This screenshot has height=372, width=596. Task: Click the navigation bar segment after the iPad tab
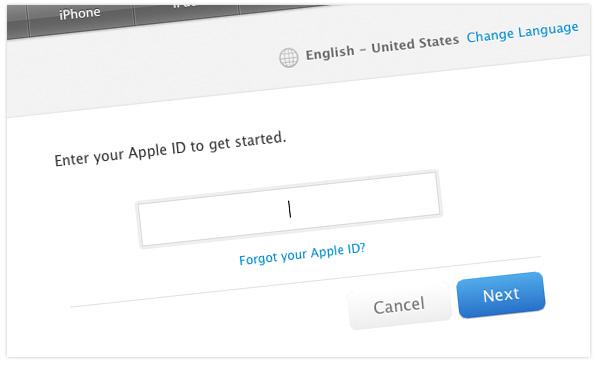pyautogui.click(x=281, y=8)
